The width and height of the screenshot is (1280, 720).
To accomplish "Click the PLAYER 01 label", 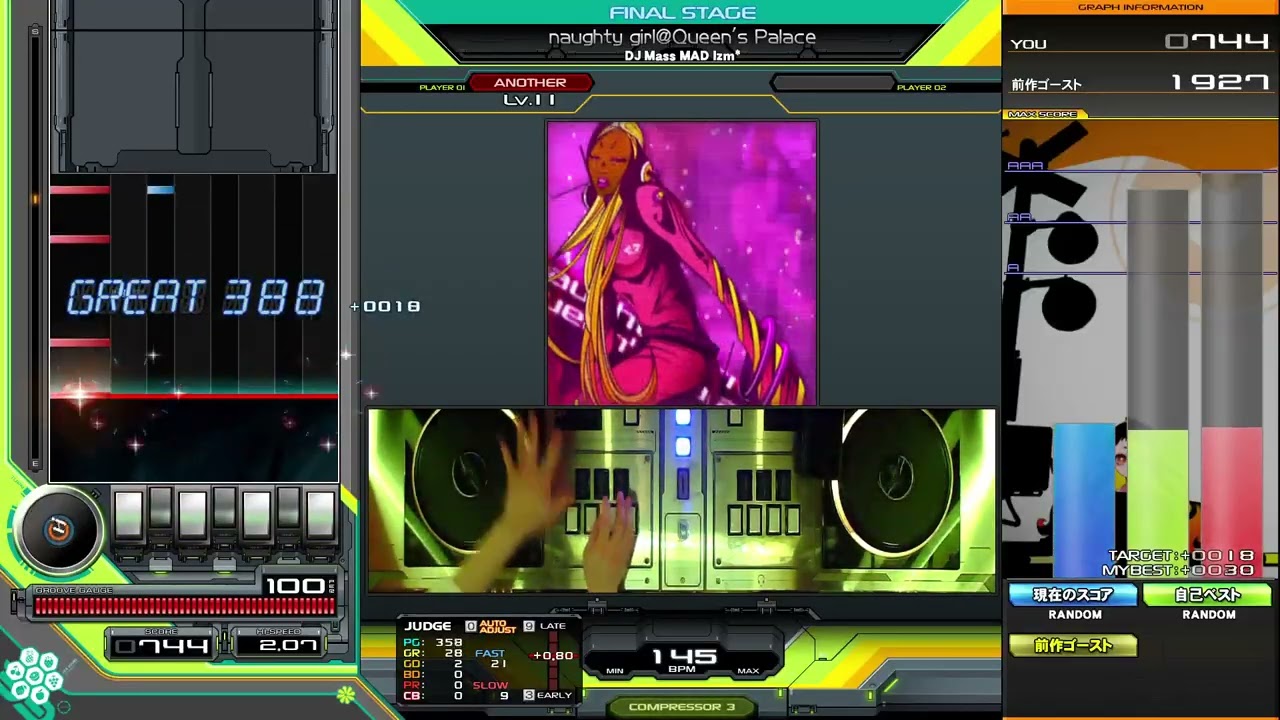I will pyautogui.click(x=442, y=88).
